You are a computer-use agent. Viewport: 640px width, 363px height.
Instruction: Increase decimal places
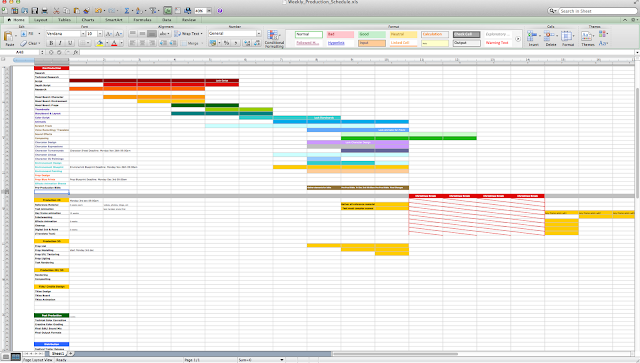coord(247,43)
